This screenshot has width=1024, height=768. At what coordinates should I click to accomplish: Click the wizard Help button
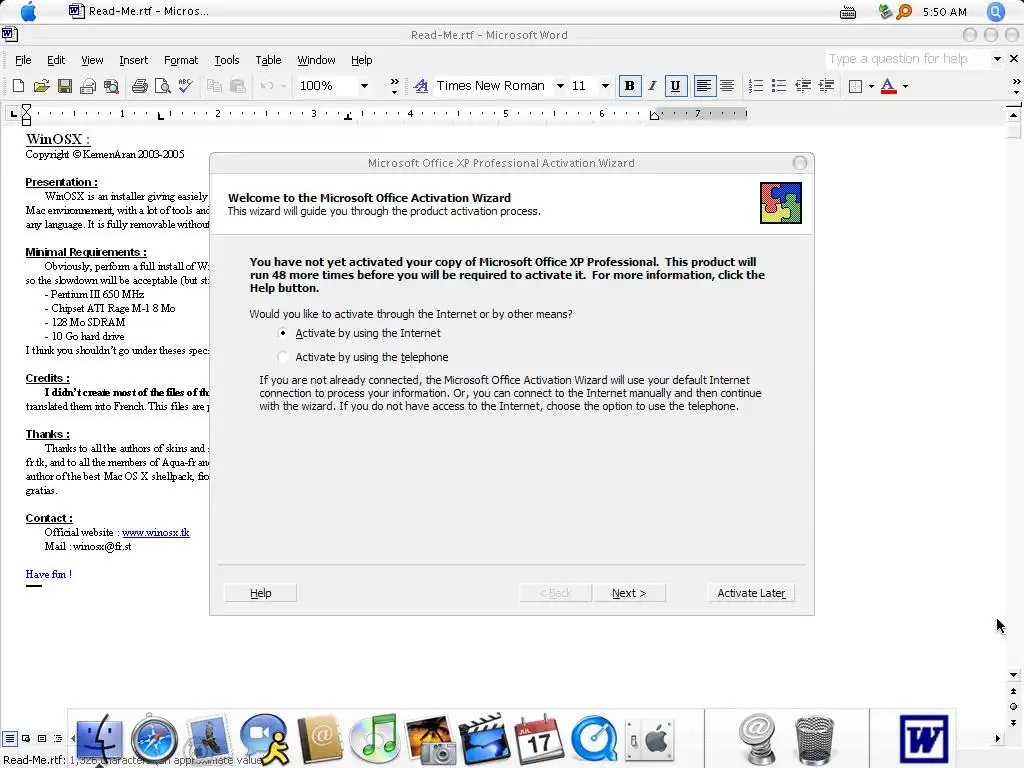pos(261,593)
